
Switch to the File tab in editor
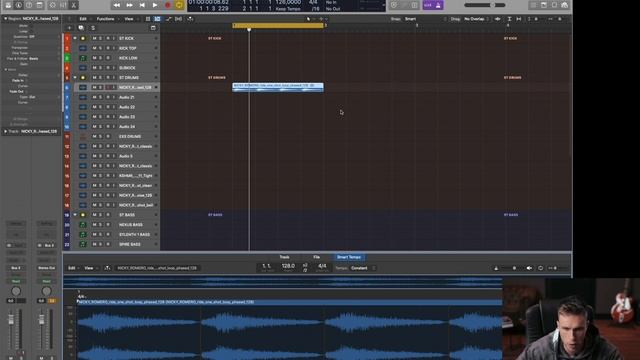click(316, 257)
